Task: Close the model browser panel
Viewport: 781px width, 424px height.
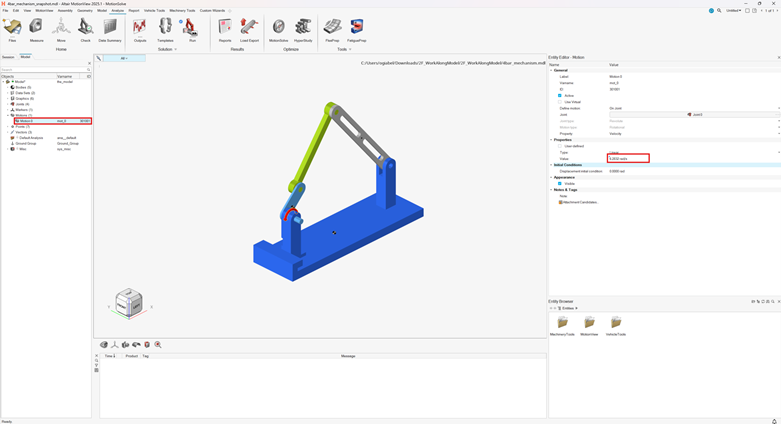Action: 89,63
